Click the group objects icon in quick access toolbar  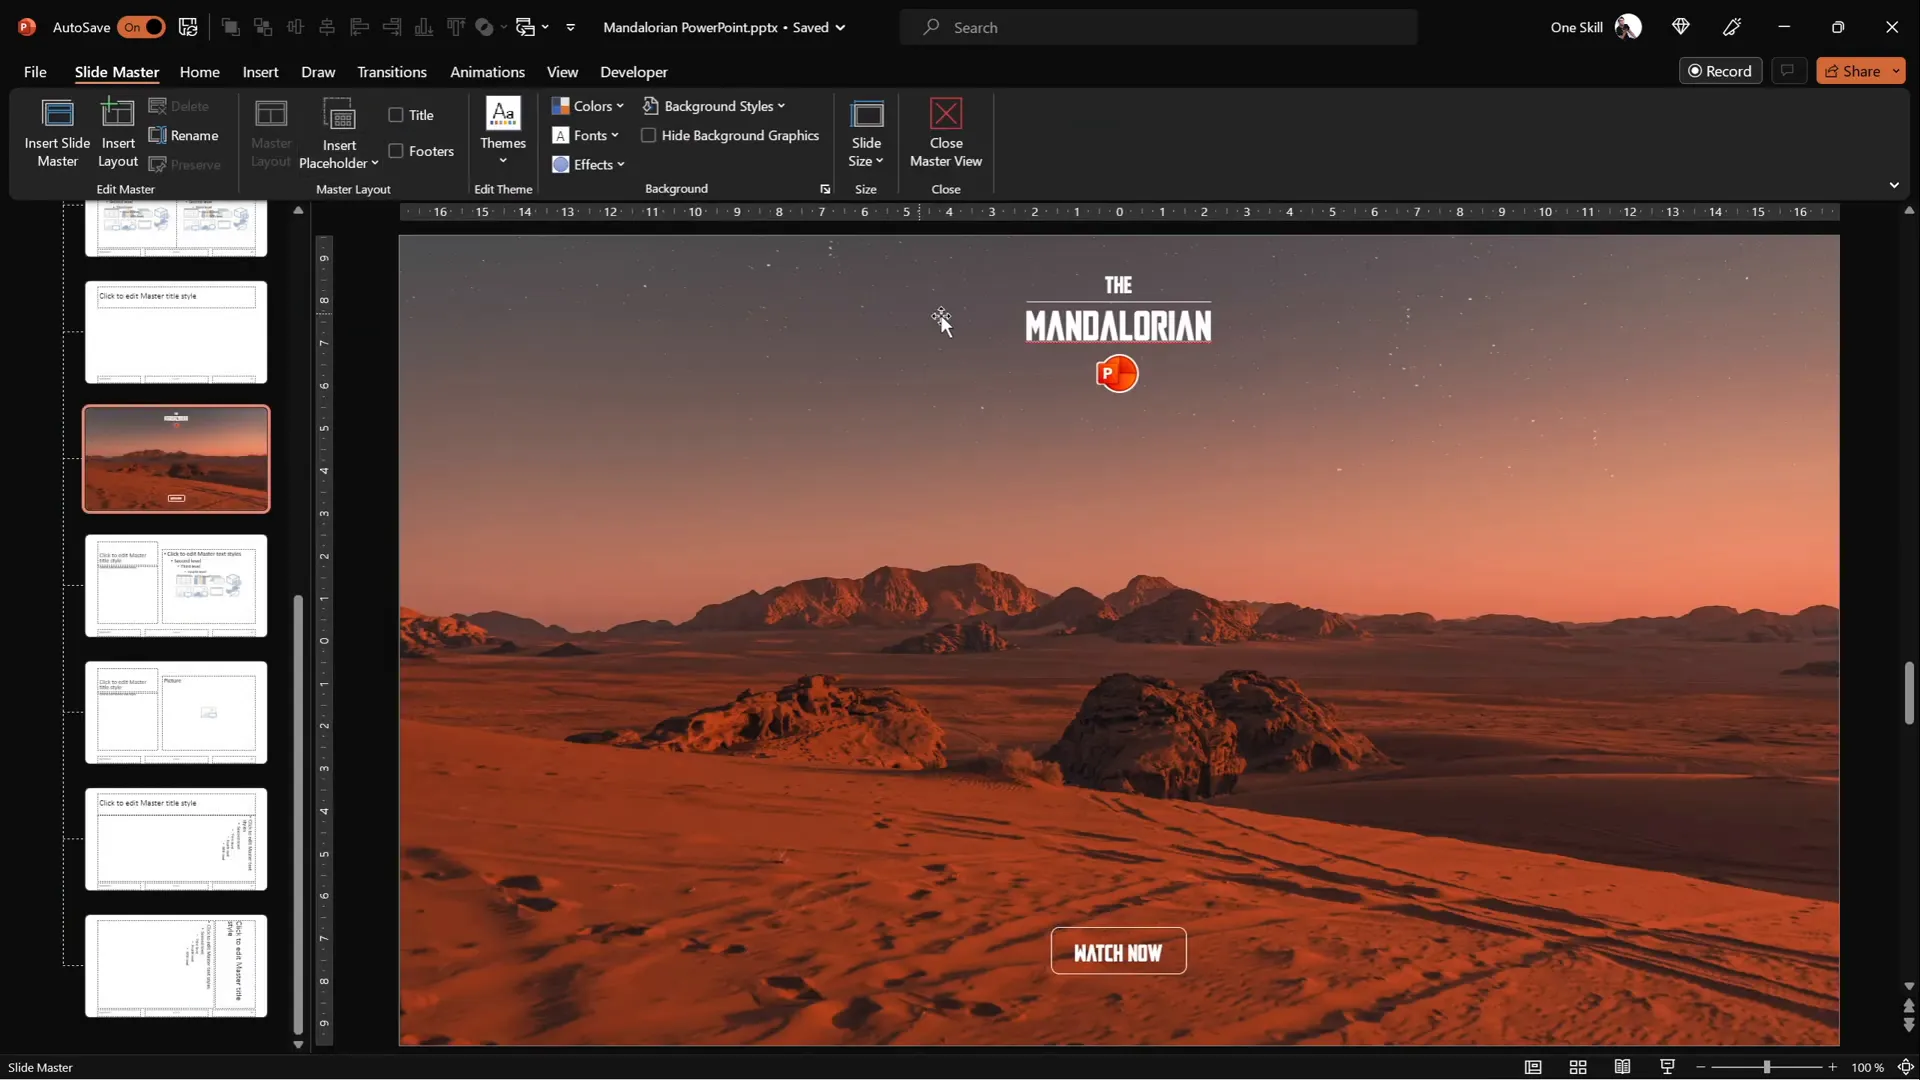click(263, 27)
